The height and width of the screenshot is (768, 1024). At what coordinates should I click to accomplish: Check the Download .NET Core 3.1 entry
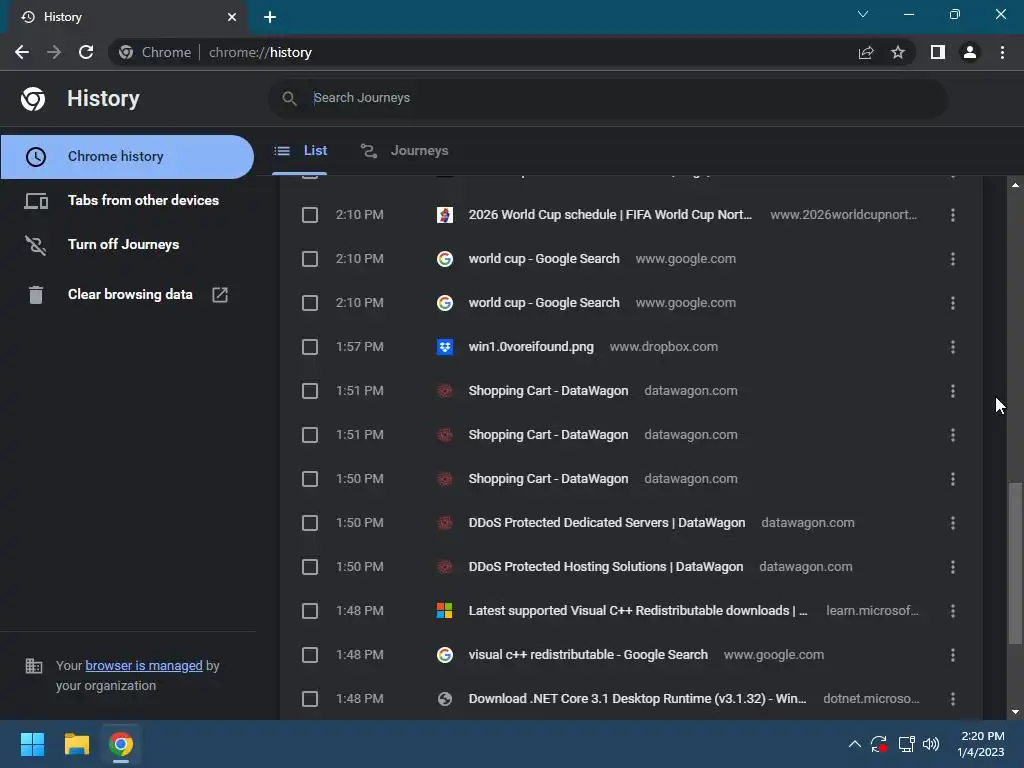[x=310, y=699]
